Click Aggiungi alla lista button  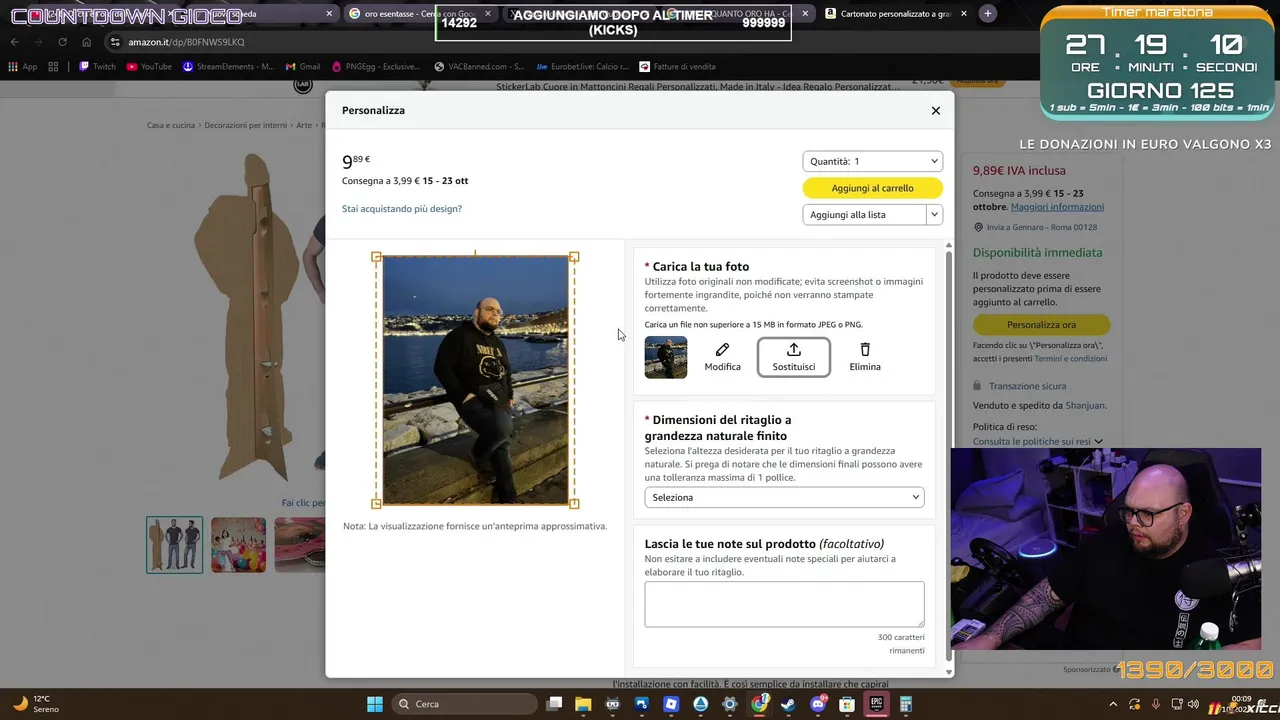[x=865, y=214]
